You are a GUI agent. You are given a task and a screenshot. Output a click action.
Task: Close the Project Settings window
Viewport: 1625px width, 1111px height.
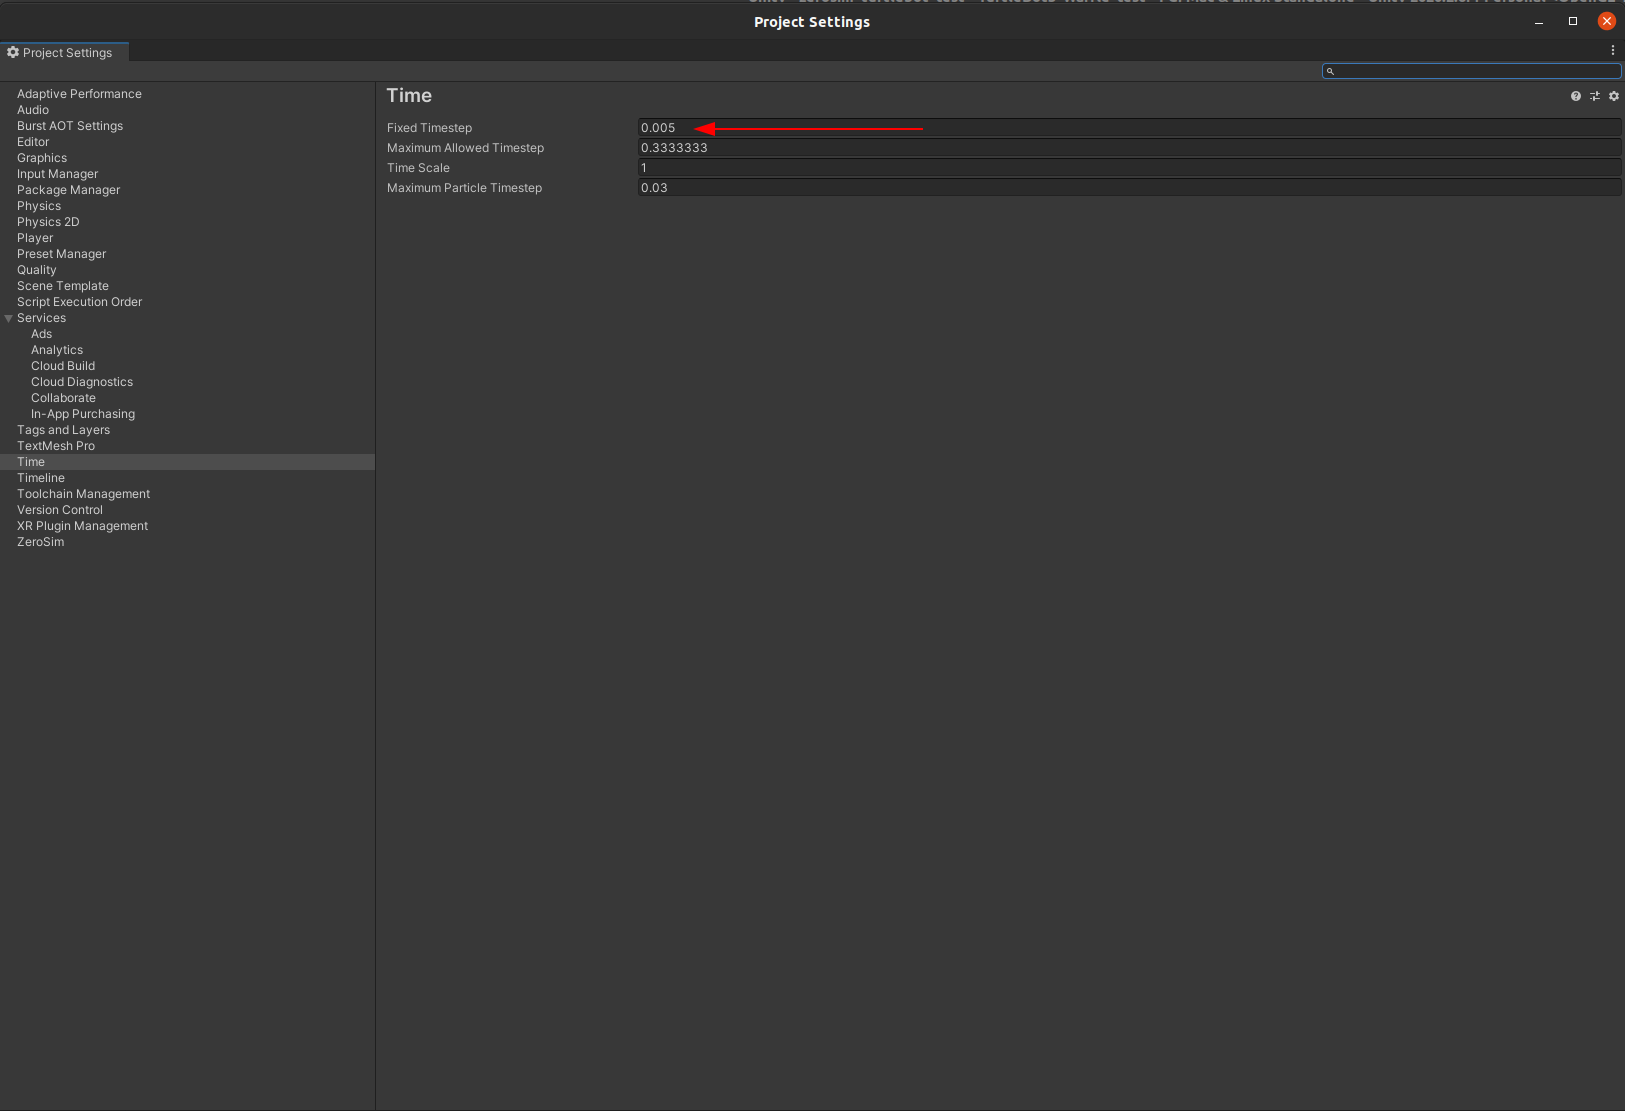[1606, 21]
